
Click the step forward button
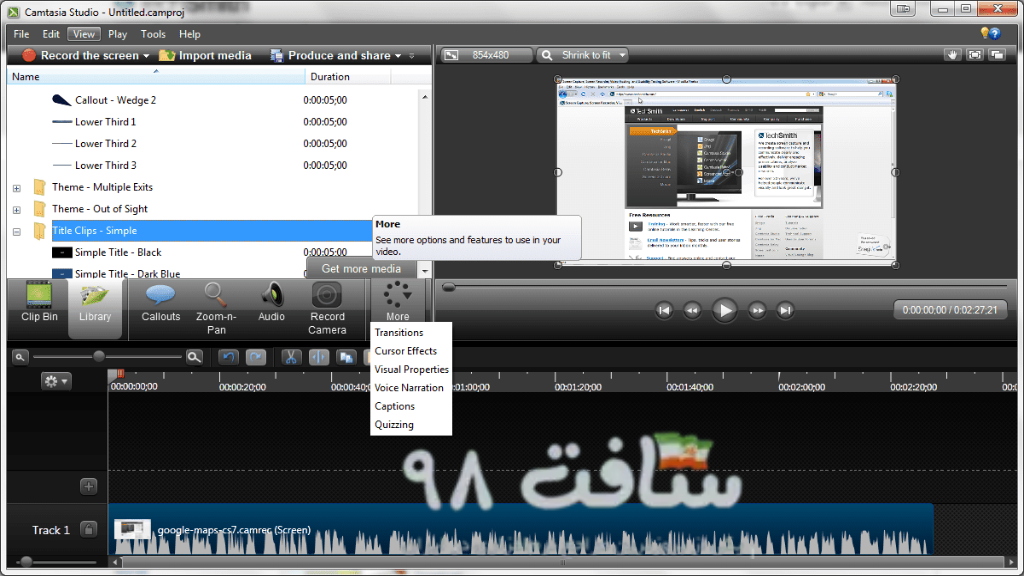(757, 310)
